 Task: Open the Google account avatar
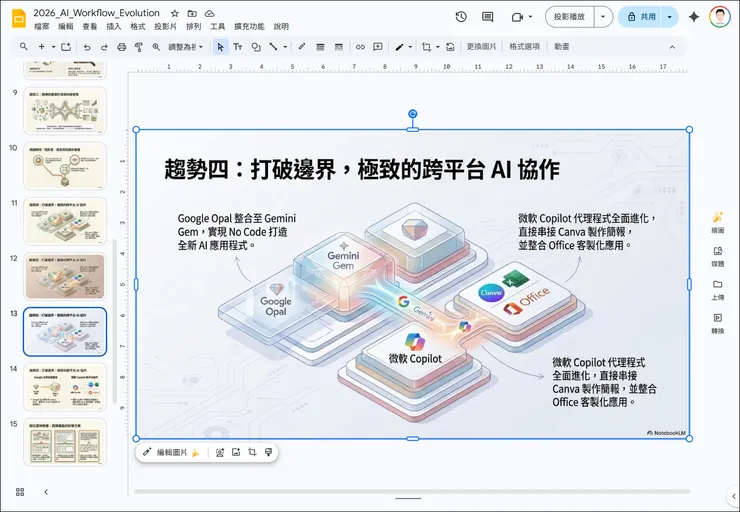click(720, 17)
